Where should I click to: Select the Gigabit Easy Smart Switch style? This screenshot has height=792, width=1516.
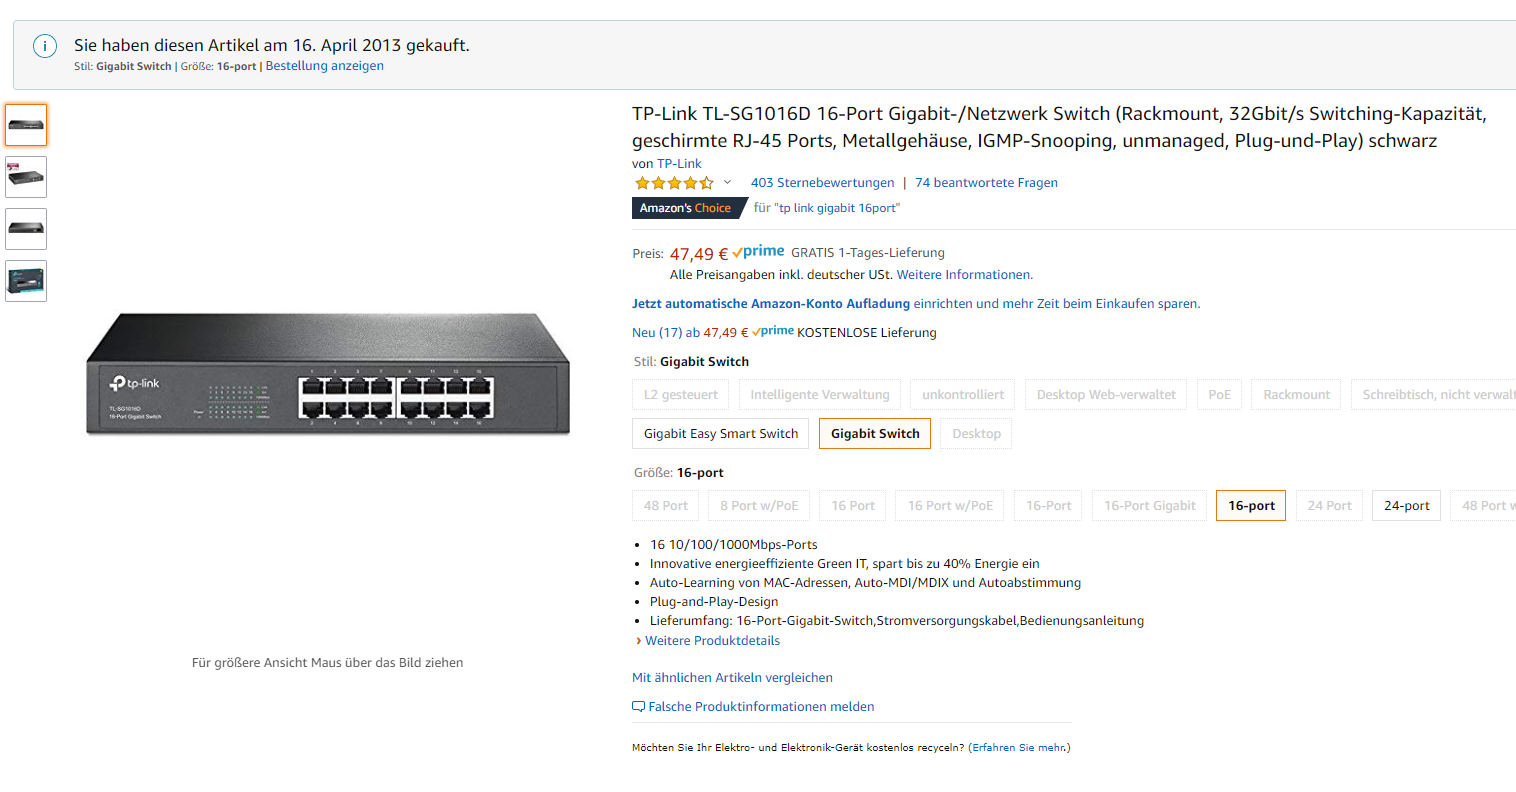click(721, 434)
